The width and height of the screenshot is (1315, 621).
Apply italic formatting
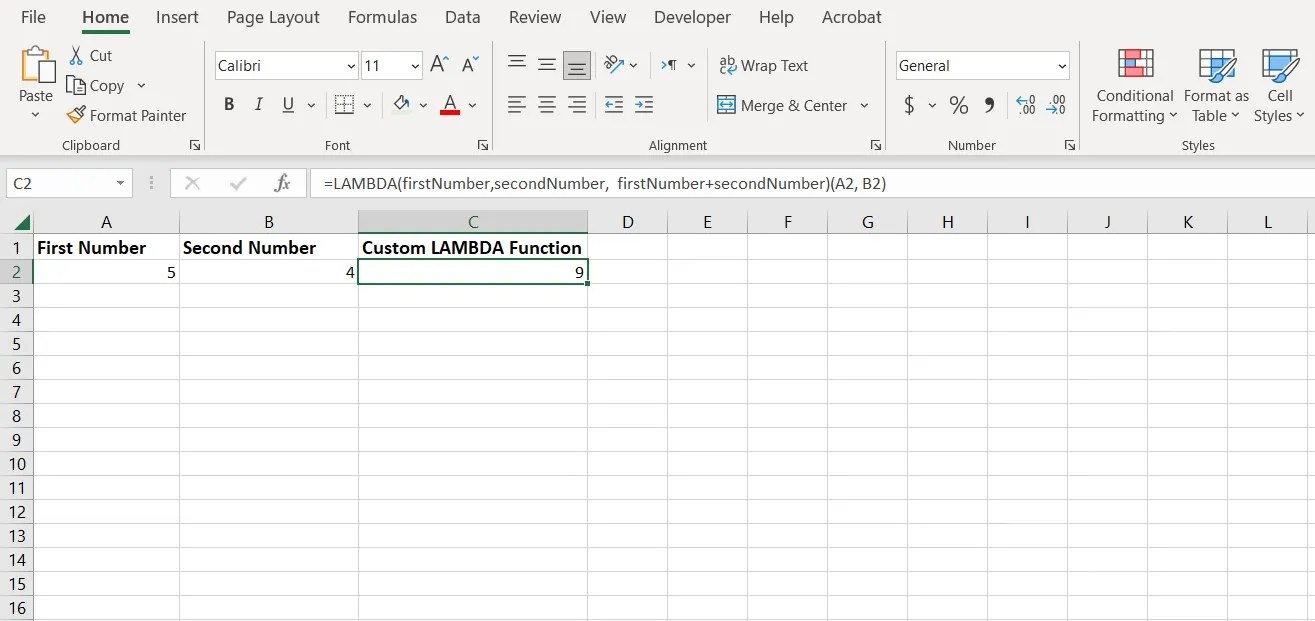point(258,104)
